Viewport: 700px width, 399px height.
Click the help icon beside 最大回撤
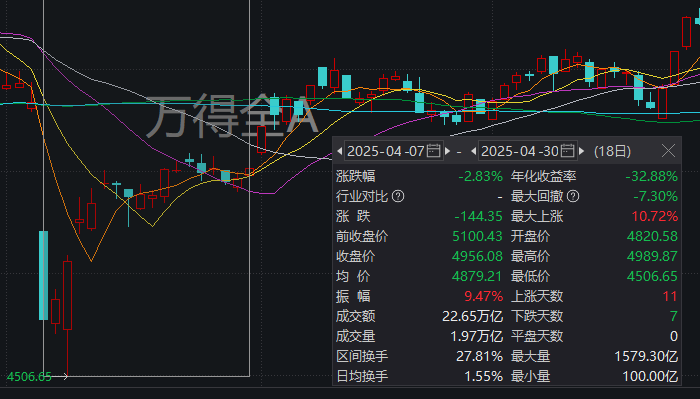[573, 196]
